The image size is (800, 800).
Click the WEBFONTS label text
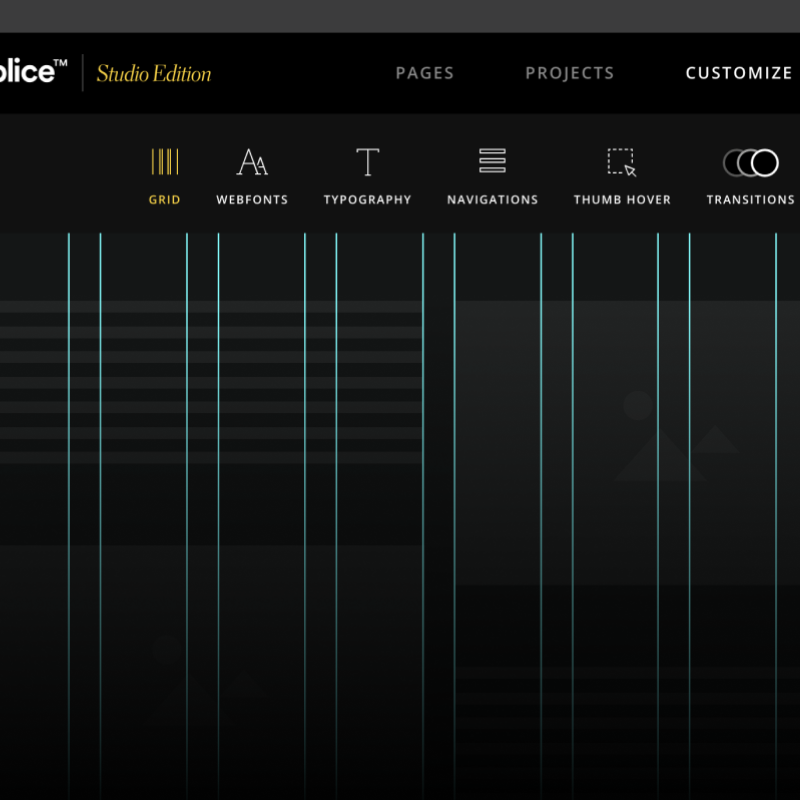pos(252,199)
